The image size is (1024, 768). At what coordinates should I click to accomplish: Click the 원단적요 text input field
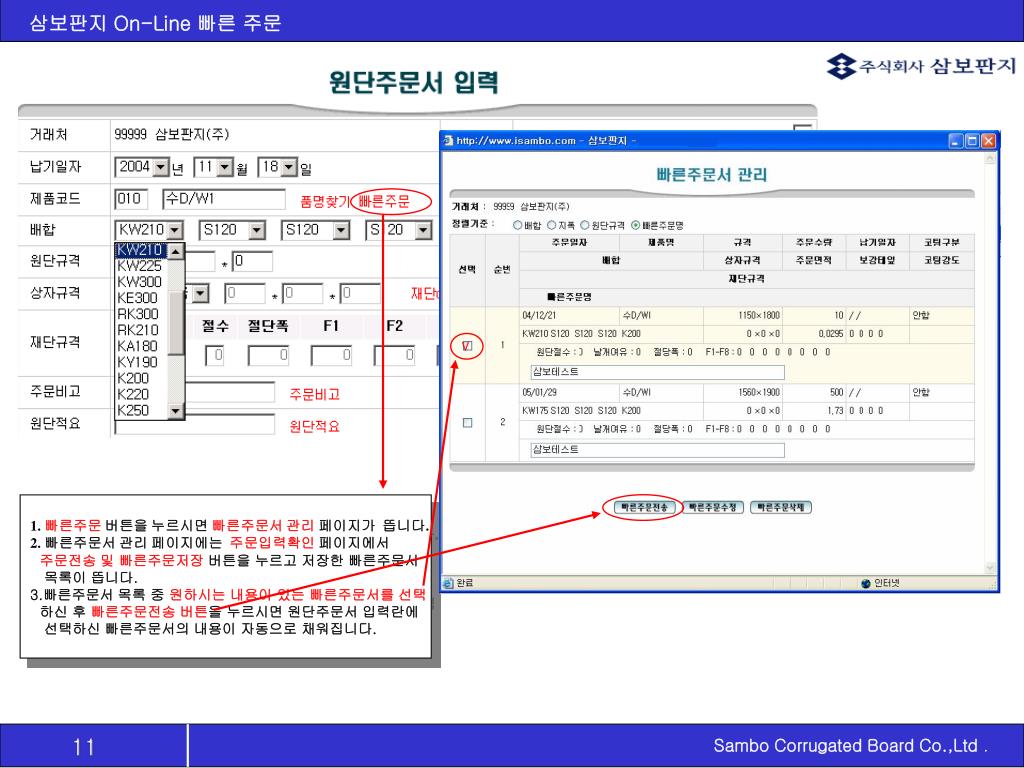[x=195, y=425]
